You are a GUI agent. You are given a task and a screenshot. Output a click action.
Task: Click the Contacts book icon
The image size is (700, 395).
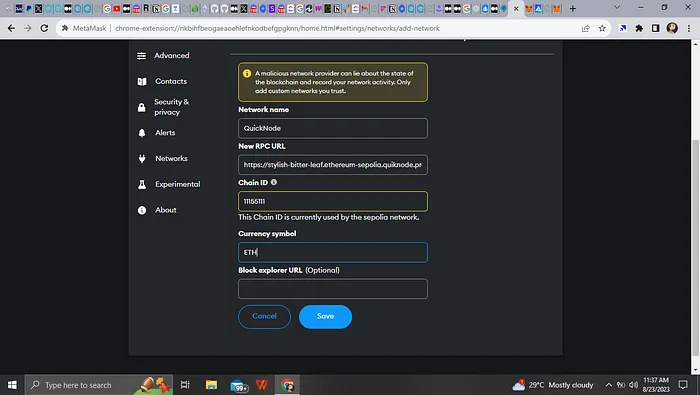pyautogui.click(x=142, y=82)
